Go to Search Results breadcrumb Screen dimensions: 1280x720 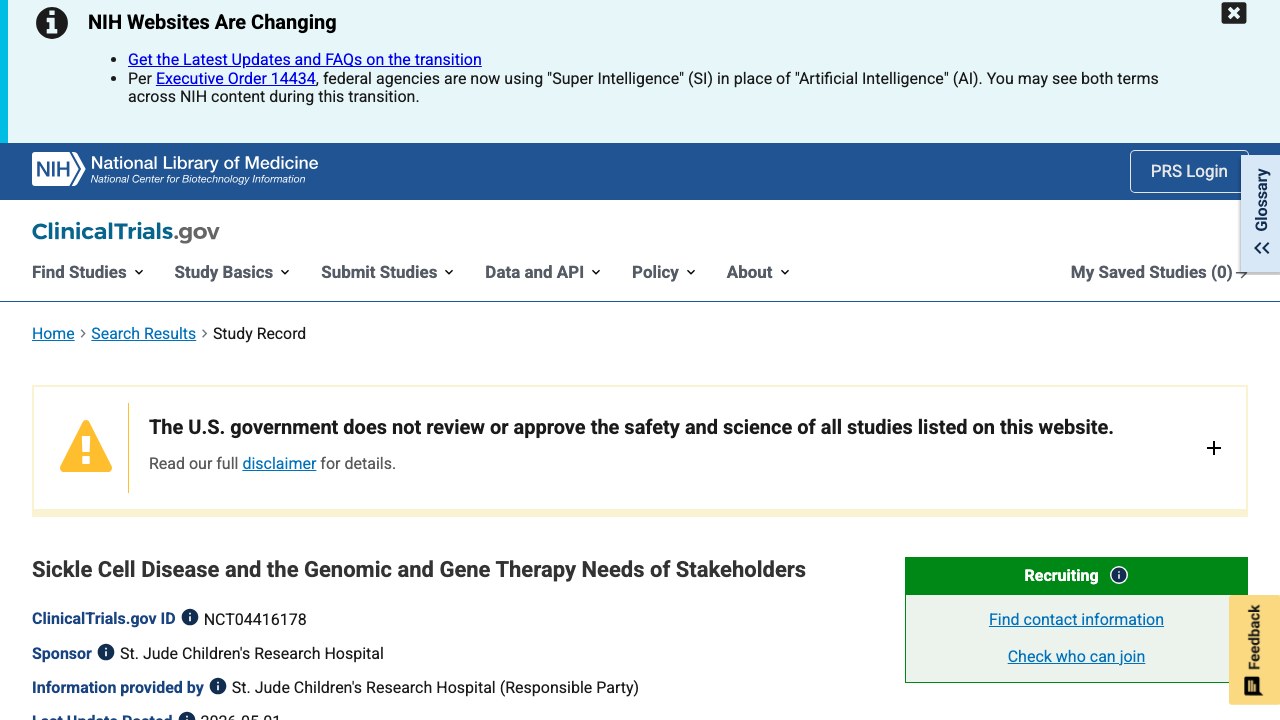[x=143, y=333]
